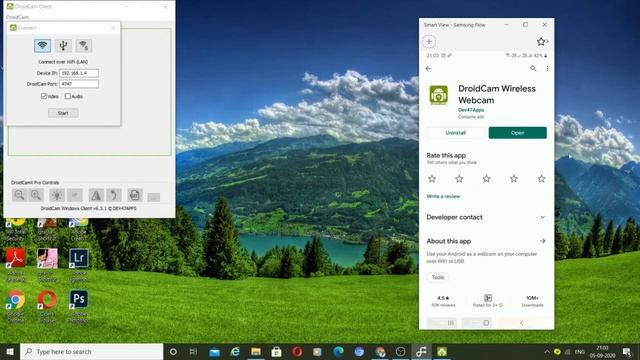Click the Write a review link
640x360 pixels.
[x=443, y=196]
